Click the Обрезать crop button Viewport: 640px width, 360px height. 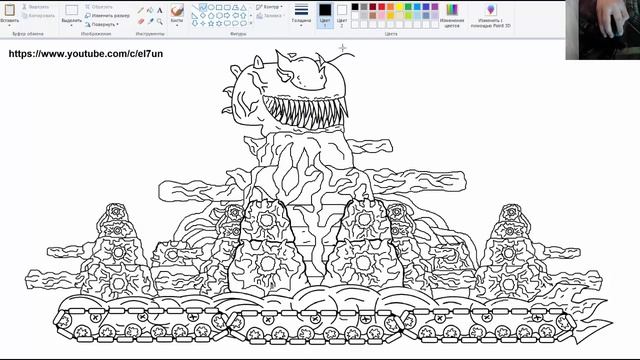point(99,7)
